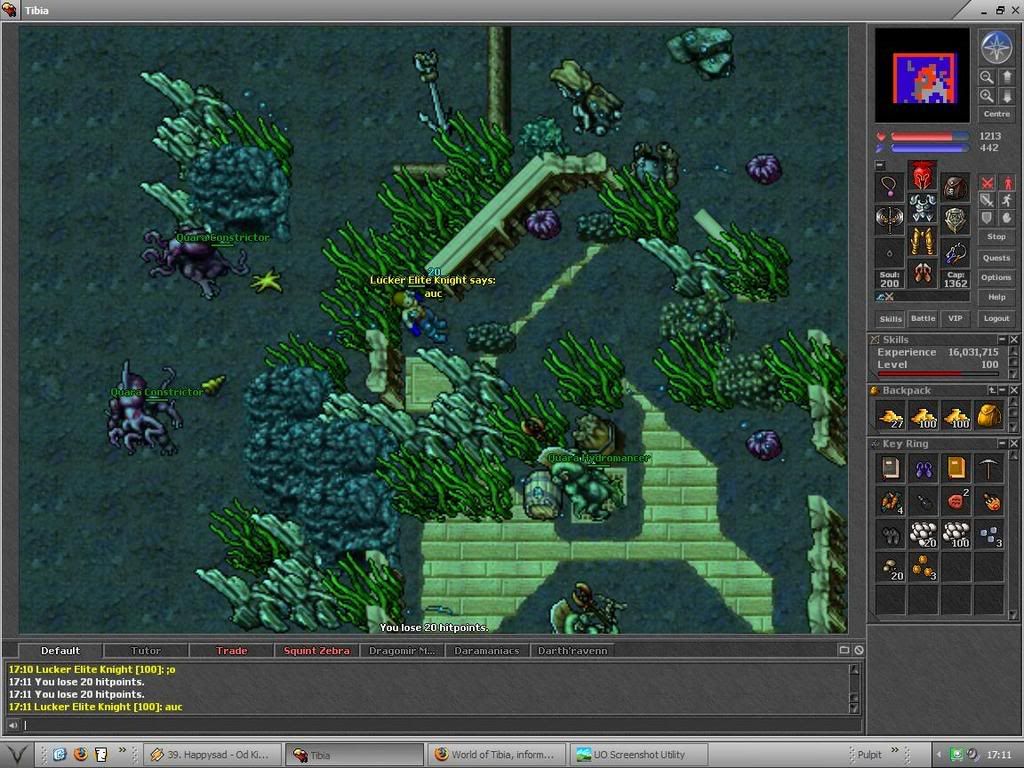This screenshot has height=768, width=1024.
Task: Minimize the Skills panel
Action: [1002, 340]
